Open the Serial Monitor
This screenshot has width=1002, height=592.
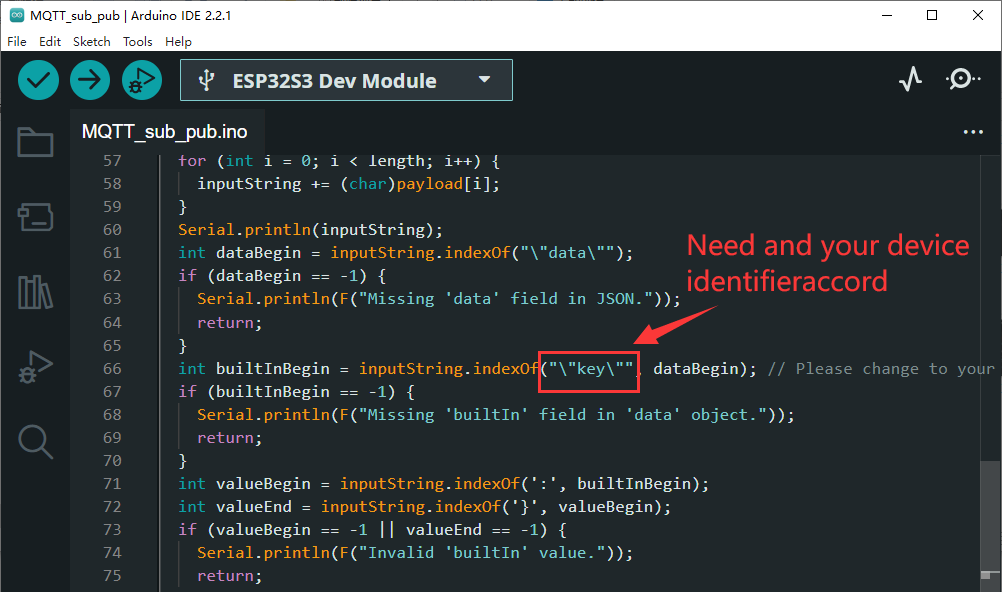[x=963, y=80]
